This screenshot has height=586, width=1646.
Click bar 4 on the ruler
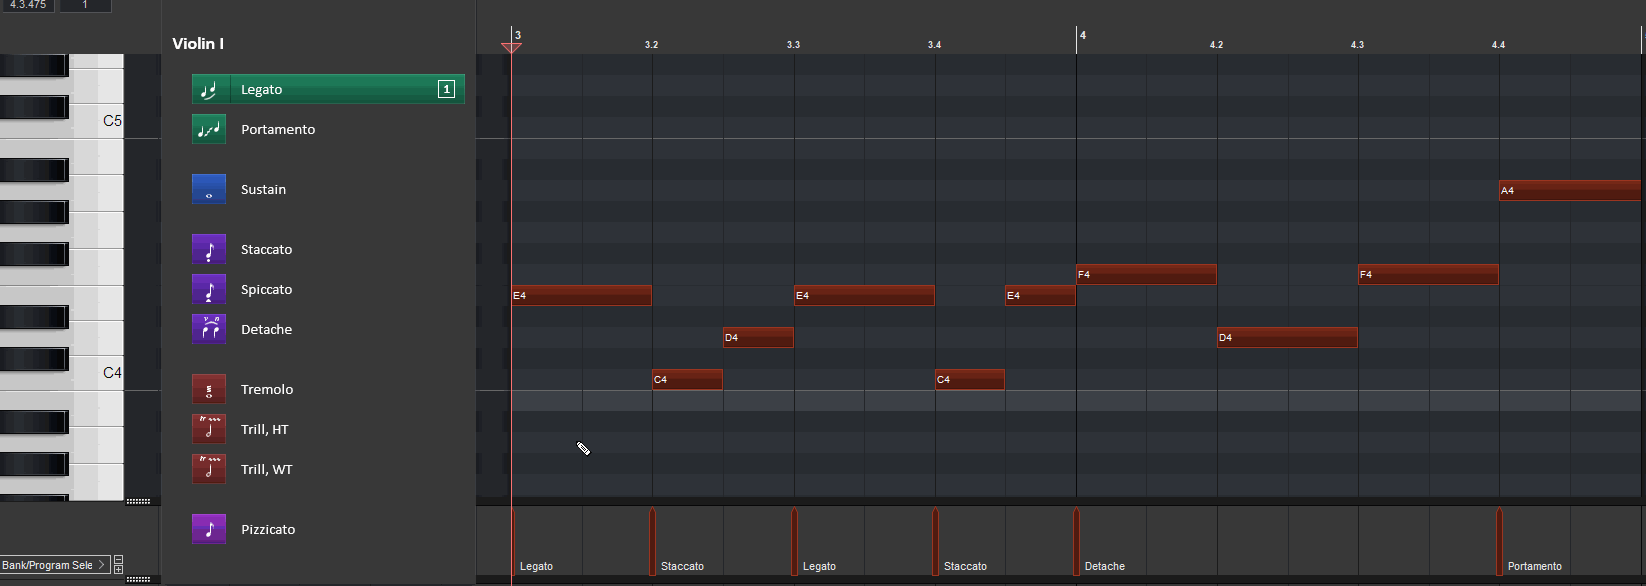pos(1083,35)
